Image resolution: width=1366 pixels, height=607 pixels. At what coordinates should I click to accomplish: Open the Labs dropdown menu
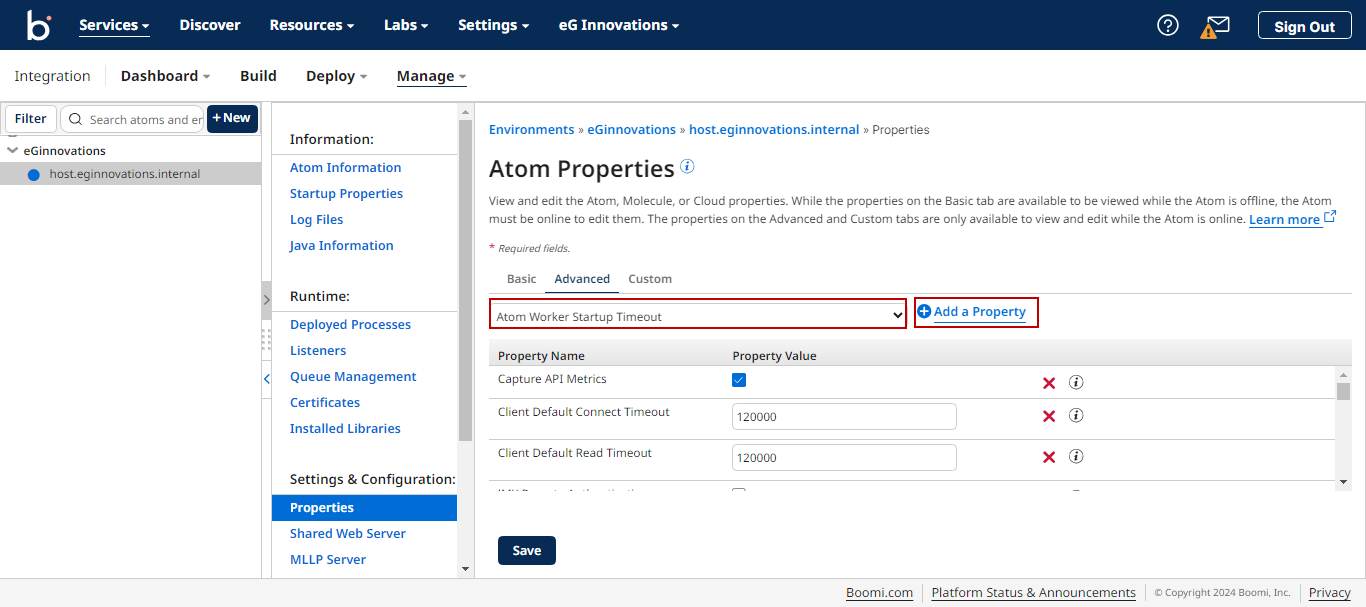tap(406, 25)
